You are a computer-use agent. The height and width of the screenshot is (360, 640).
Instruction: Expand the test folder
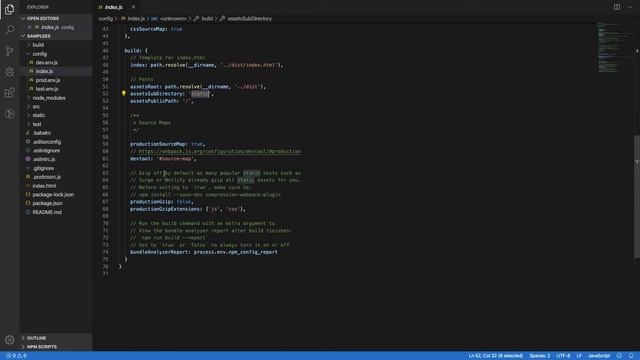coord(37,124)
